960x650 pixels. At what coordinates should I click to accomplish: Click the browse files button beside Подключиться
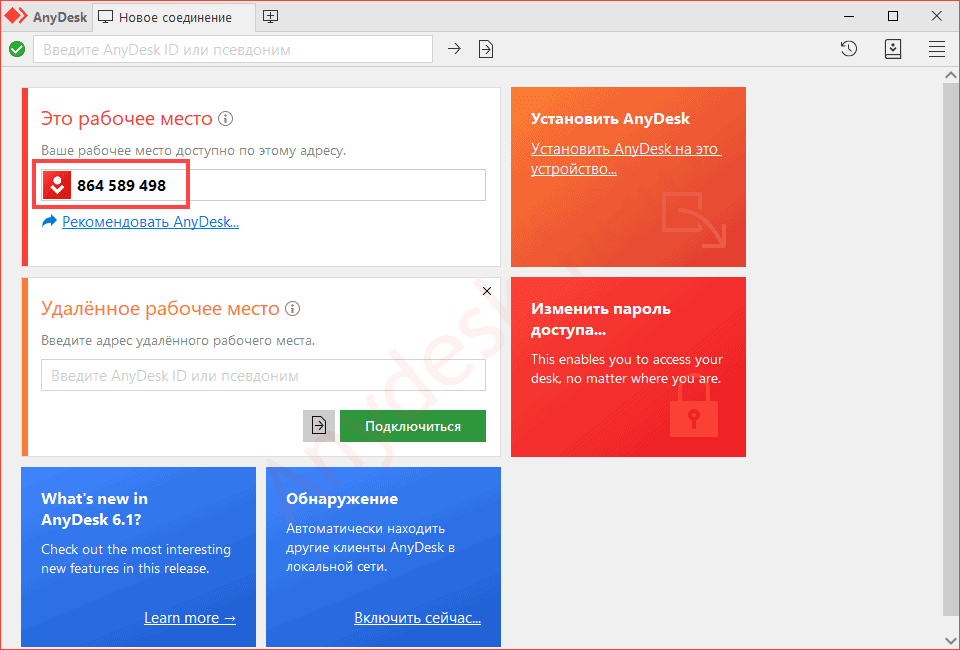(319, 426)
